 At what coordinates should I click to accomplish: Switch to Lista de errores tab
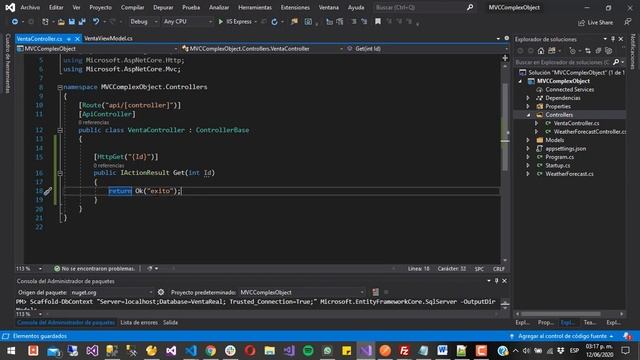(139, 322)
